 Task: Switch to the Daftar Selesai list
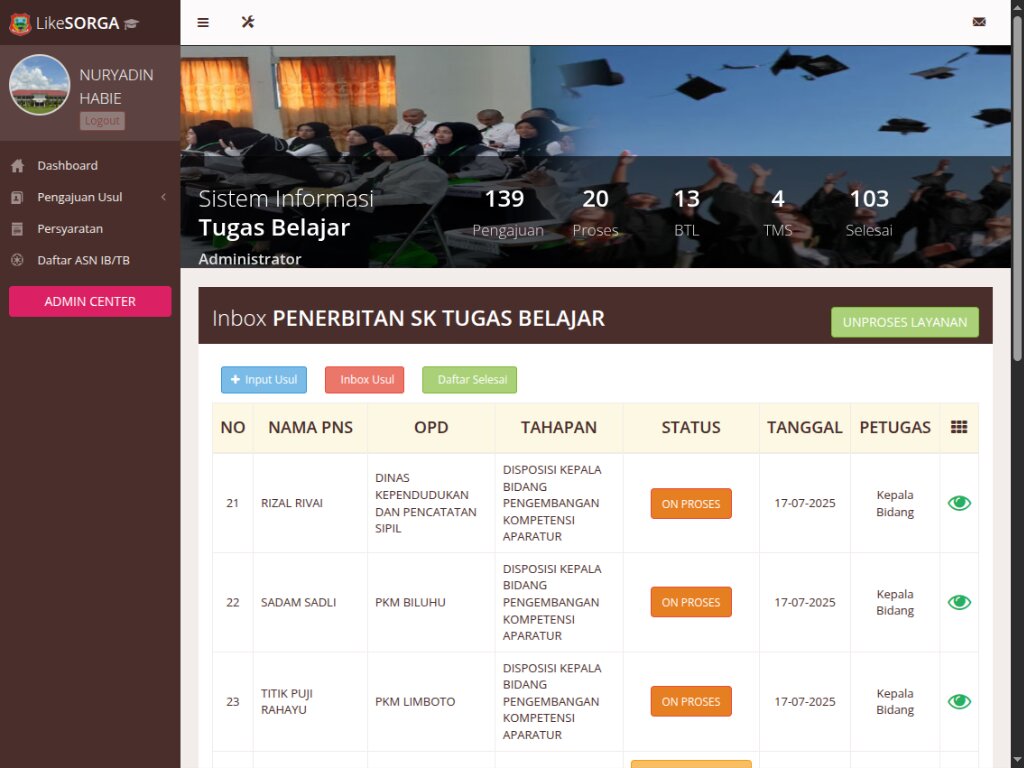click(x=469, y=380)
